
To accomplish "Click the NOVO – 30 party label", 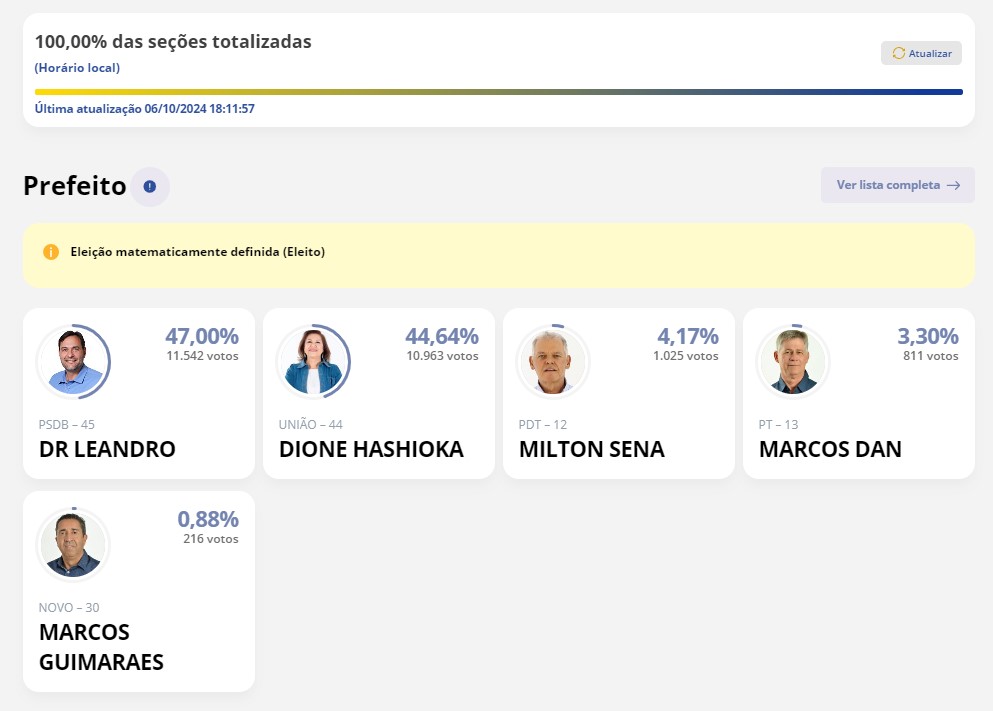I will tap(69, 607).
